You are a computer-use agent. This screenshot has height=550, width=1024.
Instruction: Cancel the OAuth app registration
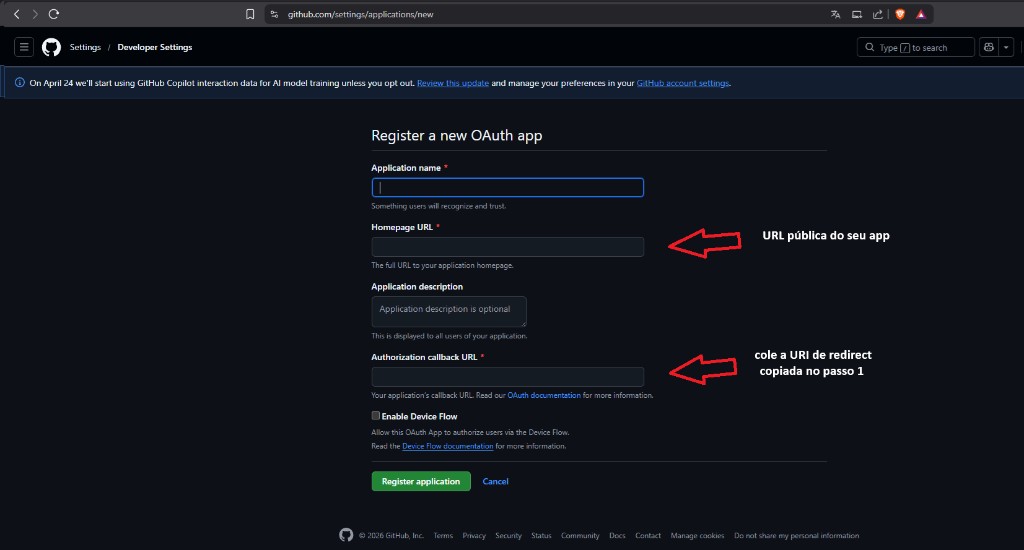tap(495, 481)
